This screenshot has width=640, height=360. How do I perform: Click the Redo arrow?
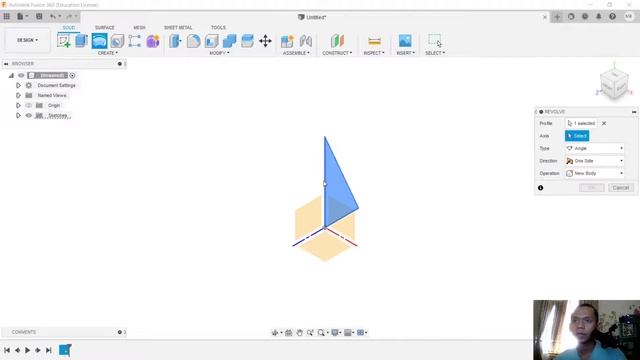pyautogui.click(x=69, y=16)
